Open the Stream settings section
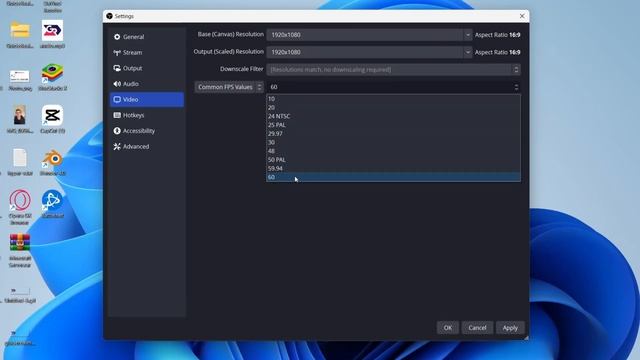 tap(147, 53)
